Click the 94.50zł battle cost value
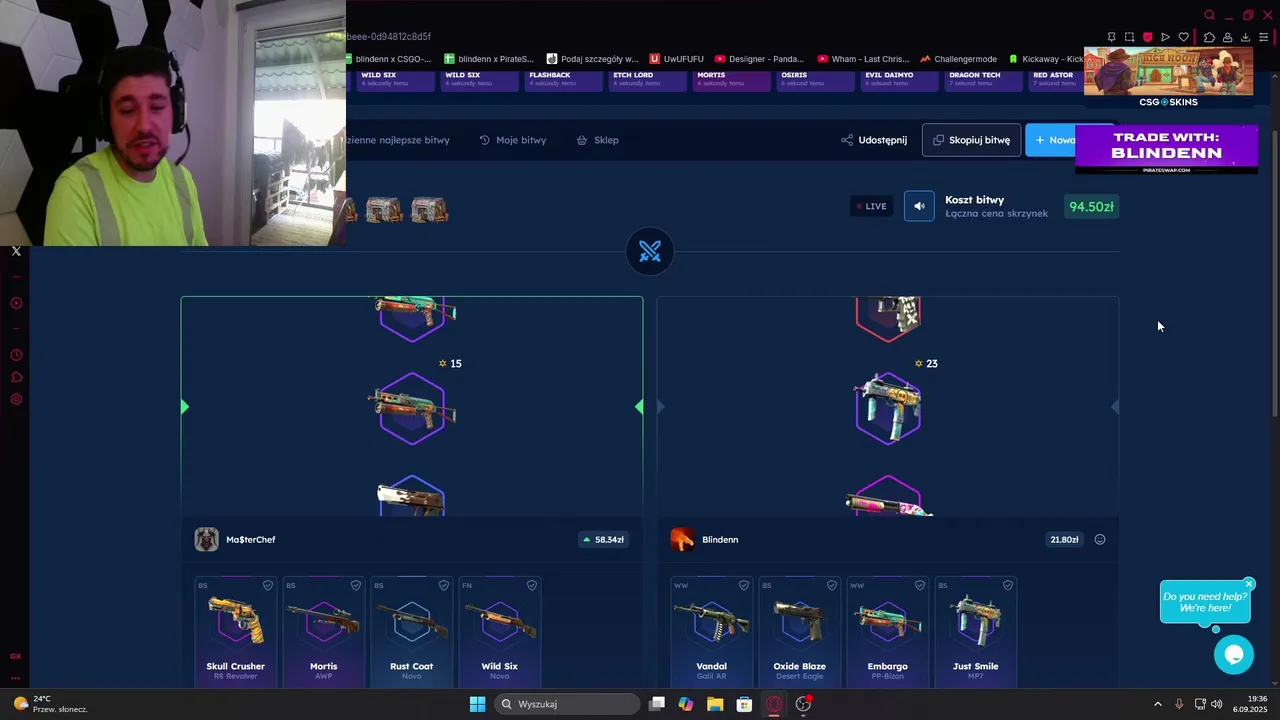Viewport: 1280px width, 720px height. point(1091,207)
